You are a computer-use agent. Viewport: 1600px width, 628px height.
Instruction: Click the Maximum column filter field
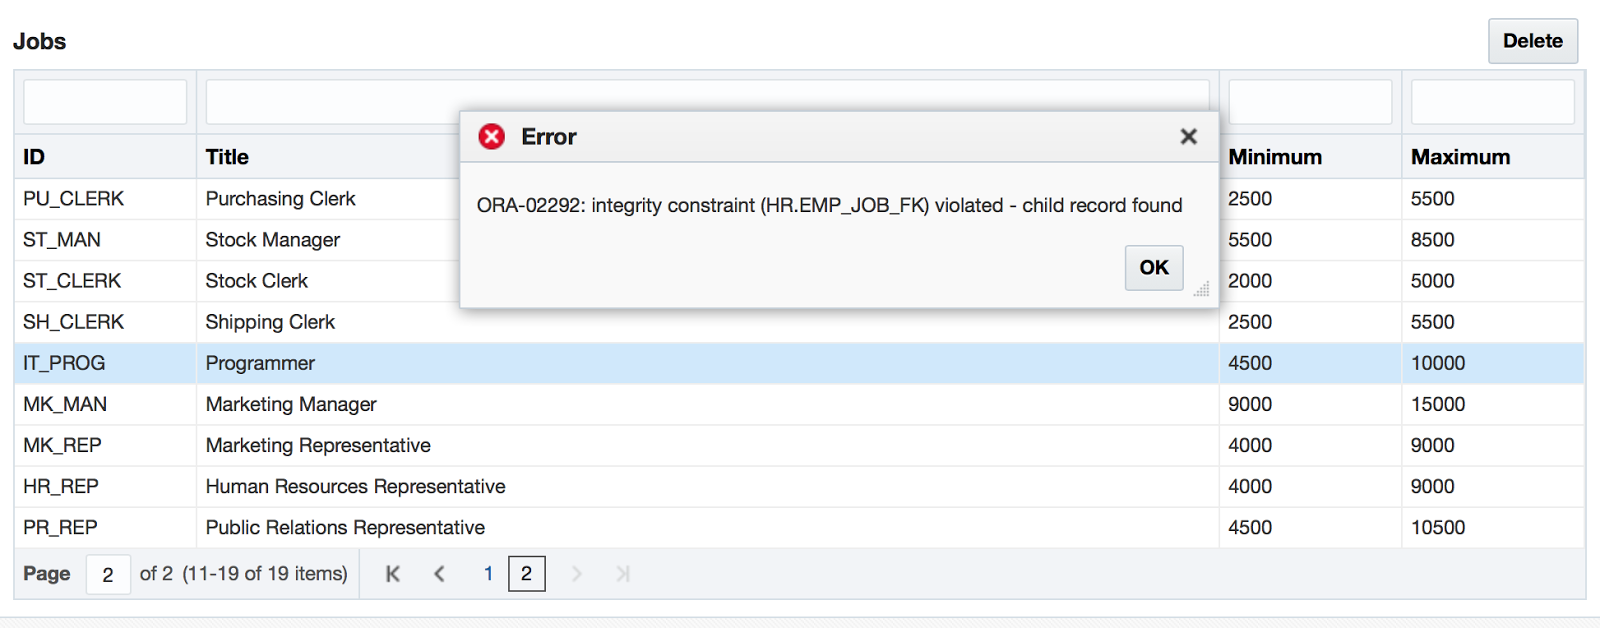click(x=1492, y=102)
